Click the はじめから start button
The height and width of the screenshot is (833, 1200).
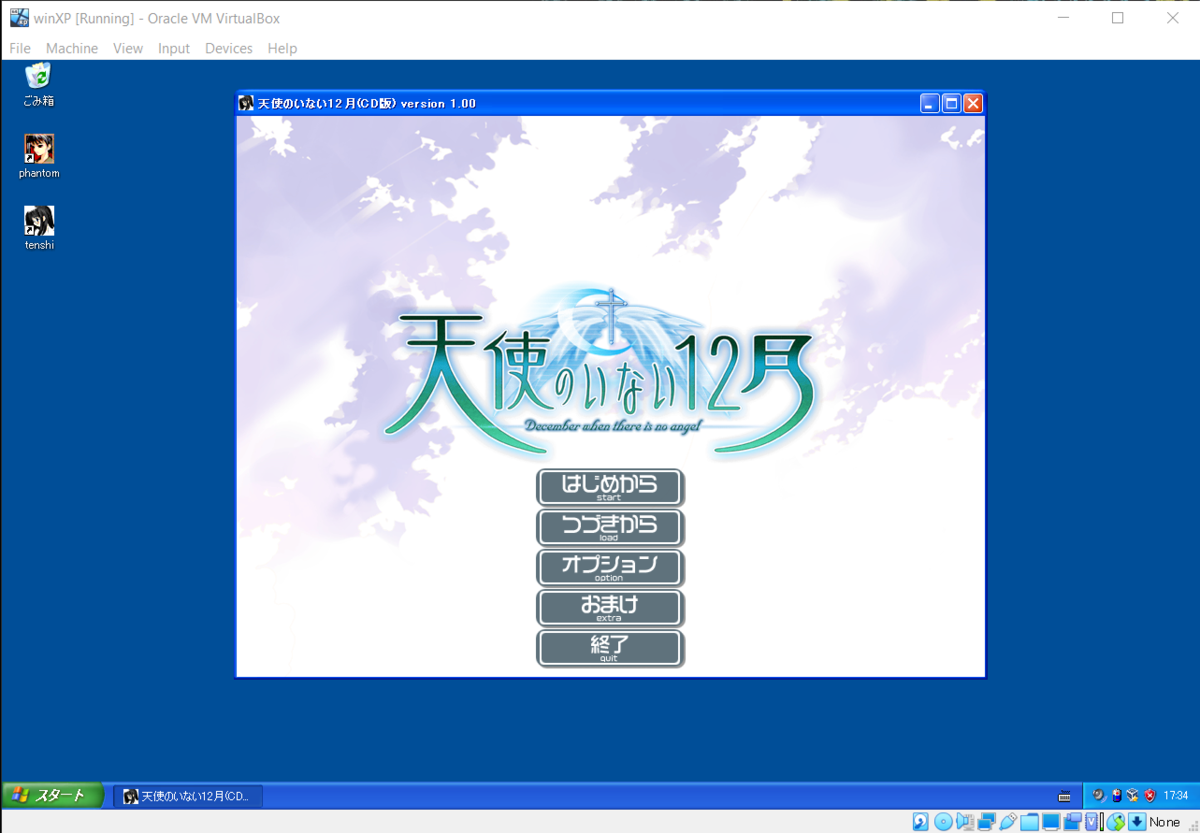610,488
